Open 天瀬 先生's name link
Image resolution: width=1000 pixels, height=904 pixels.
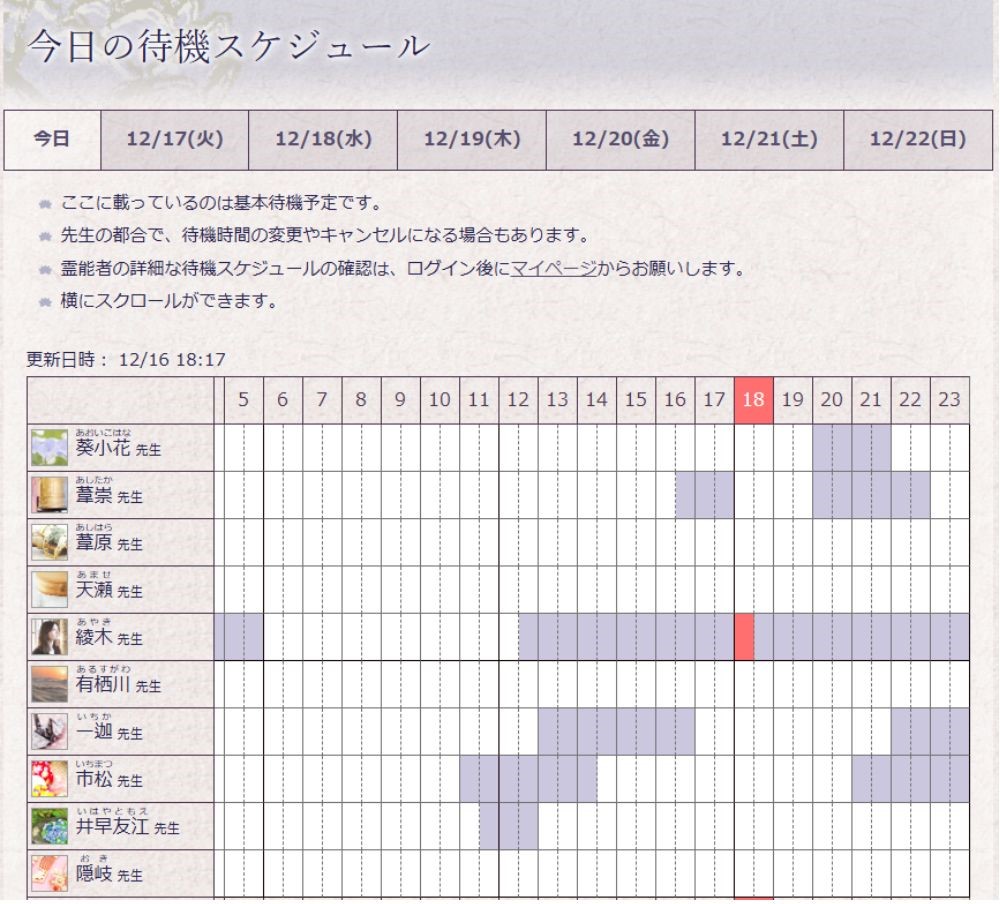click(109, 590)
